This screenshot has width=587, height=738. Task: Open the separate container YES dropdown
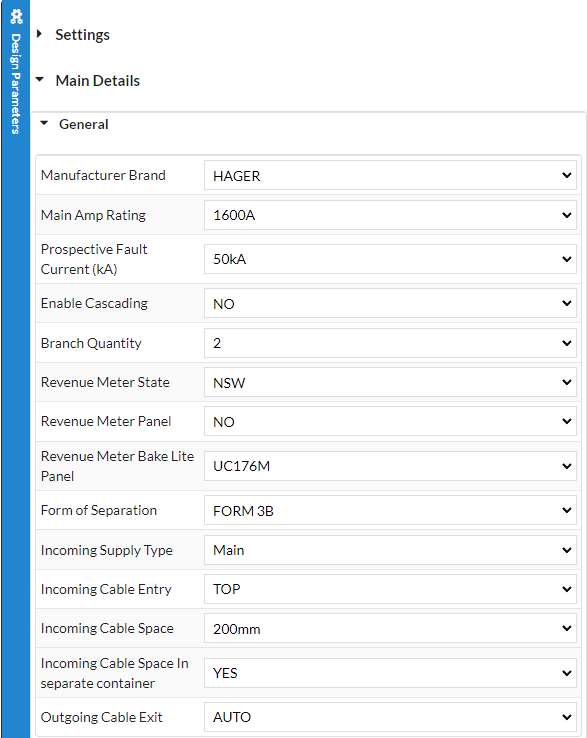(x=390, y=673)
